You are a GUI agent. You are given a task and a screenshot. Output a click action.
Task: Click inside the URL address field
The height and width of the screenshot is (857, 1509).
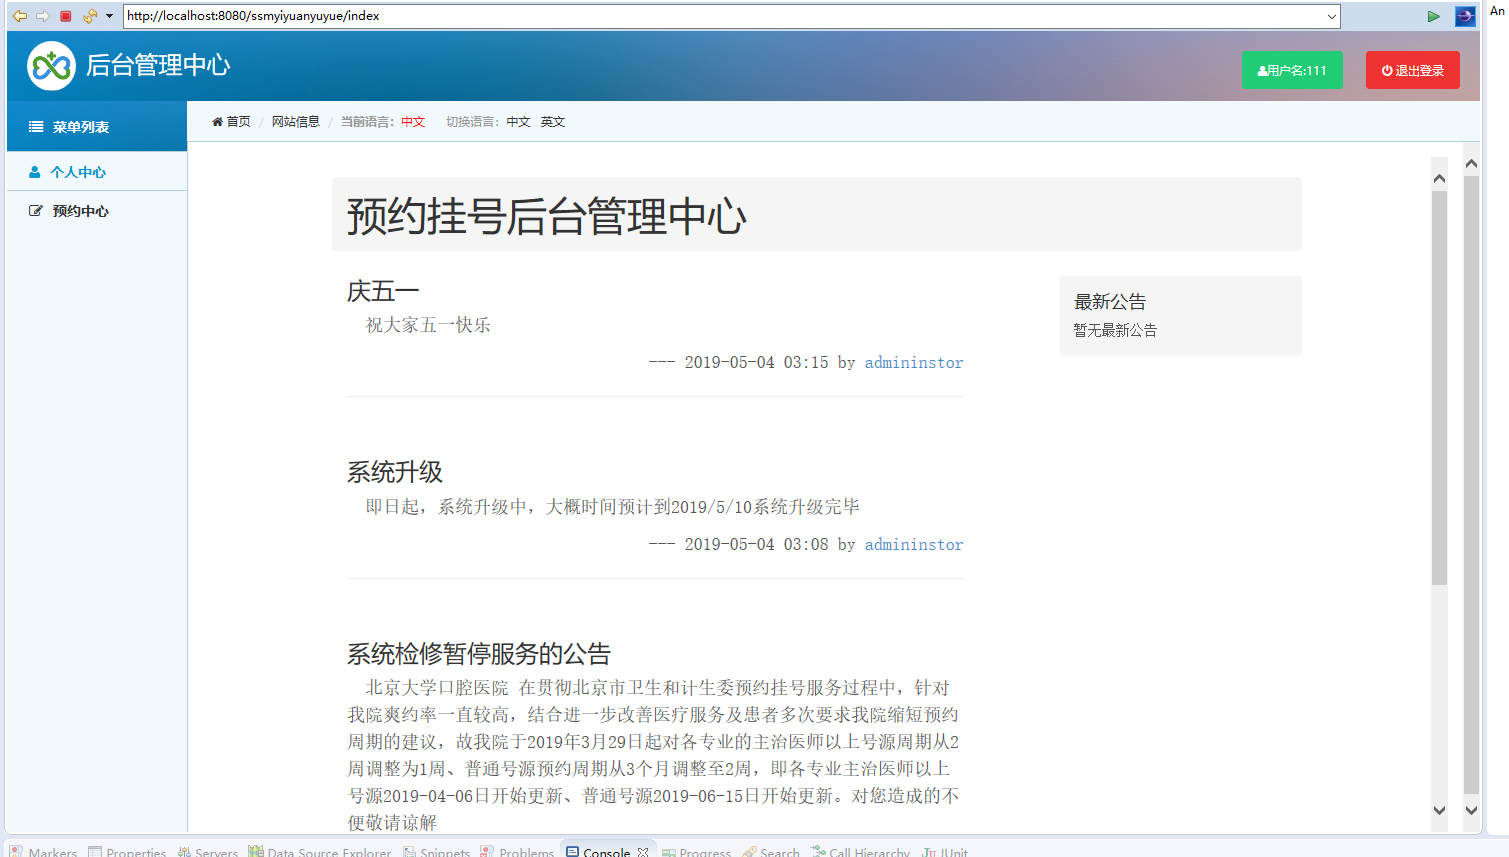coord(400,16)
